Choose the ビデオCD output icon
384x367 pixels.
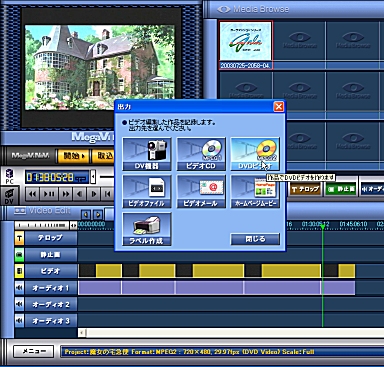tap(201, 154)
